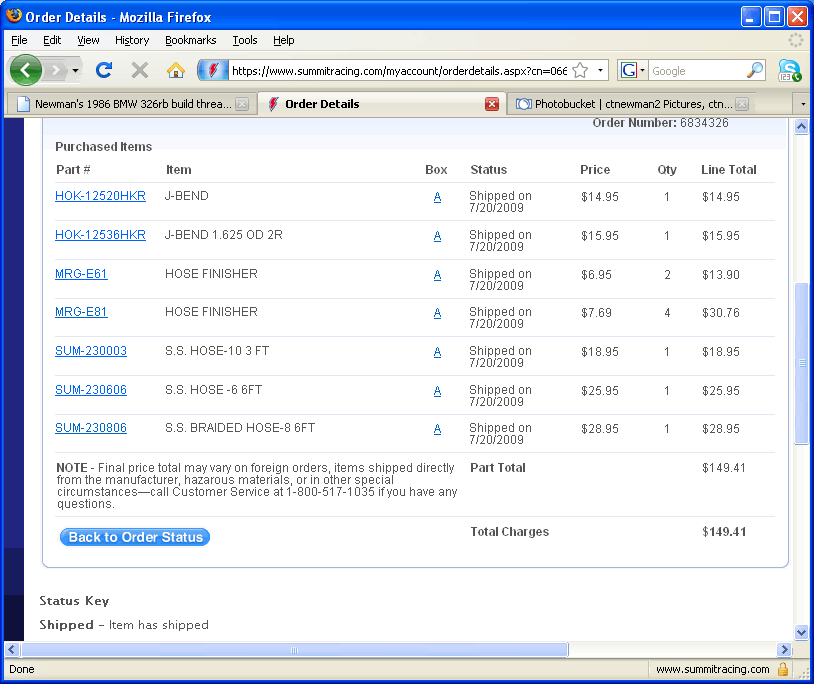This screenshot has width=814, height=684.
Task: Click vertical scrollbar up arrow
Action: click(801, 127)
